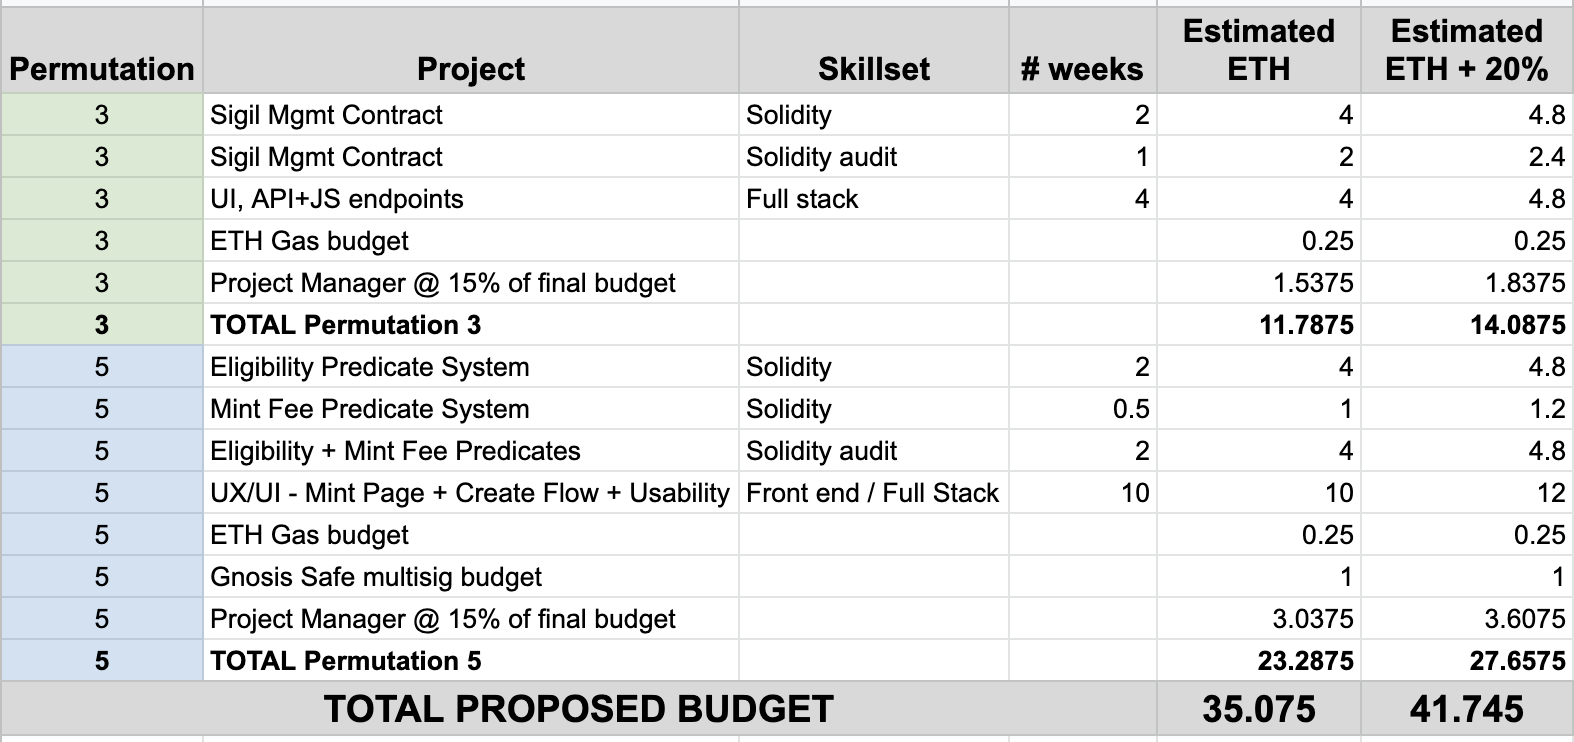The height and width of the screenshot is (742, 1574).
Task: Select the UI, API+JS endpoints cell
Action: (x=337, y=199)
